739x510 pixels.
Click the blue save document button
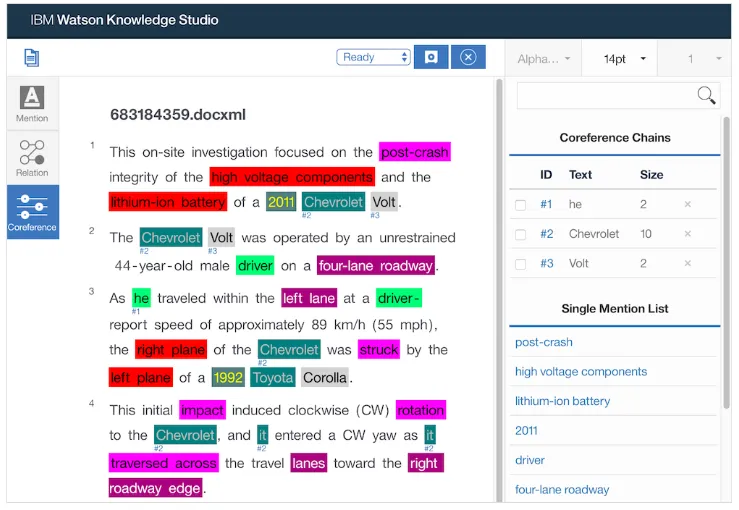click(431, 57)
